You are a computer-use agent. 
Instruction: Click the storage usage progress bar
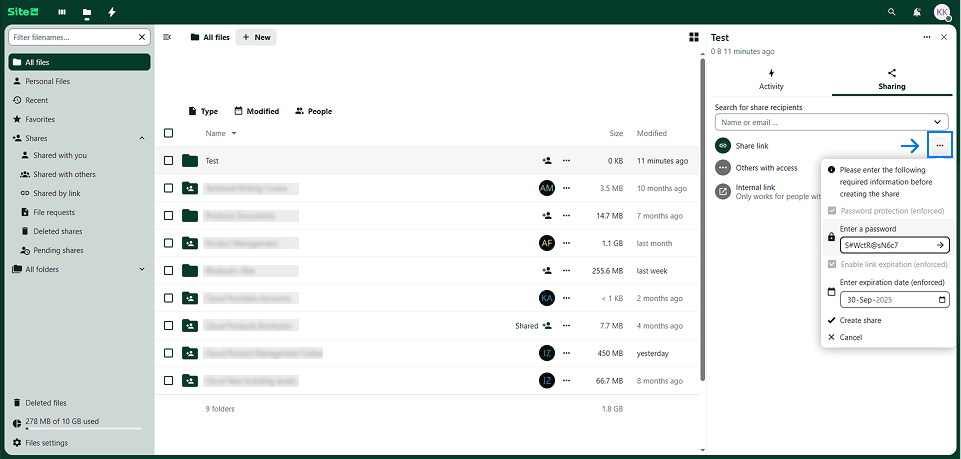tap(76, 429)
